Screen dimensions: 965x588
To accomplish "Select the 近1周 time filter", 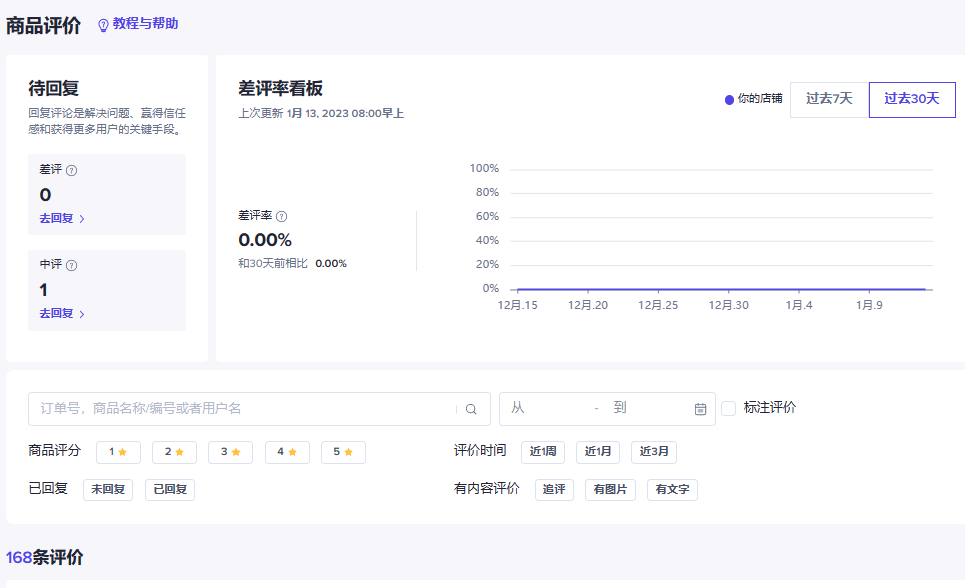I will tap(543, 452).
